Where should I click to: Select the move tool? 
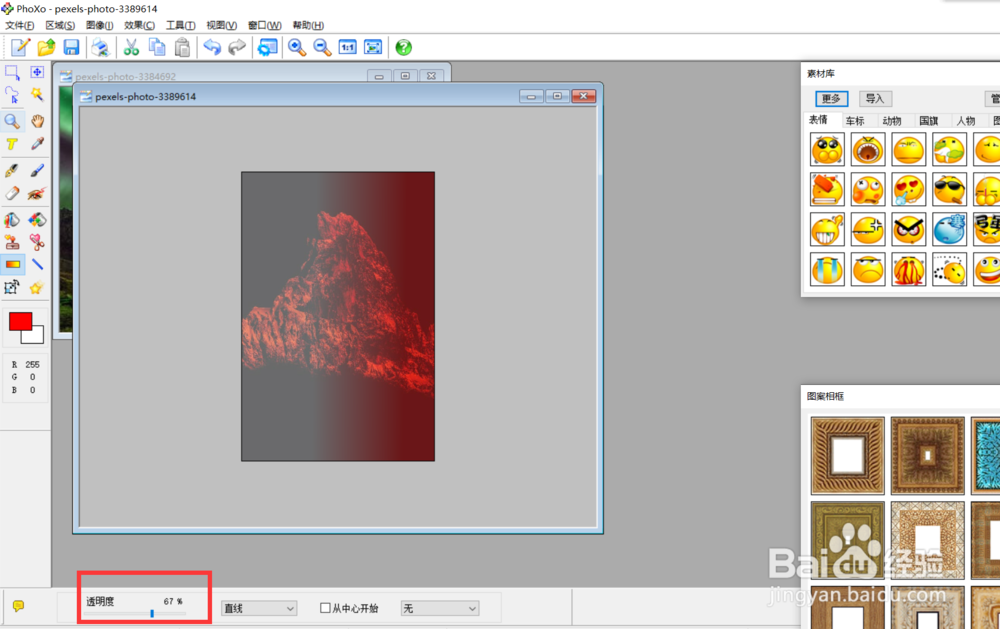pos(37,72)
